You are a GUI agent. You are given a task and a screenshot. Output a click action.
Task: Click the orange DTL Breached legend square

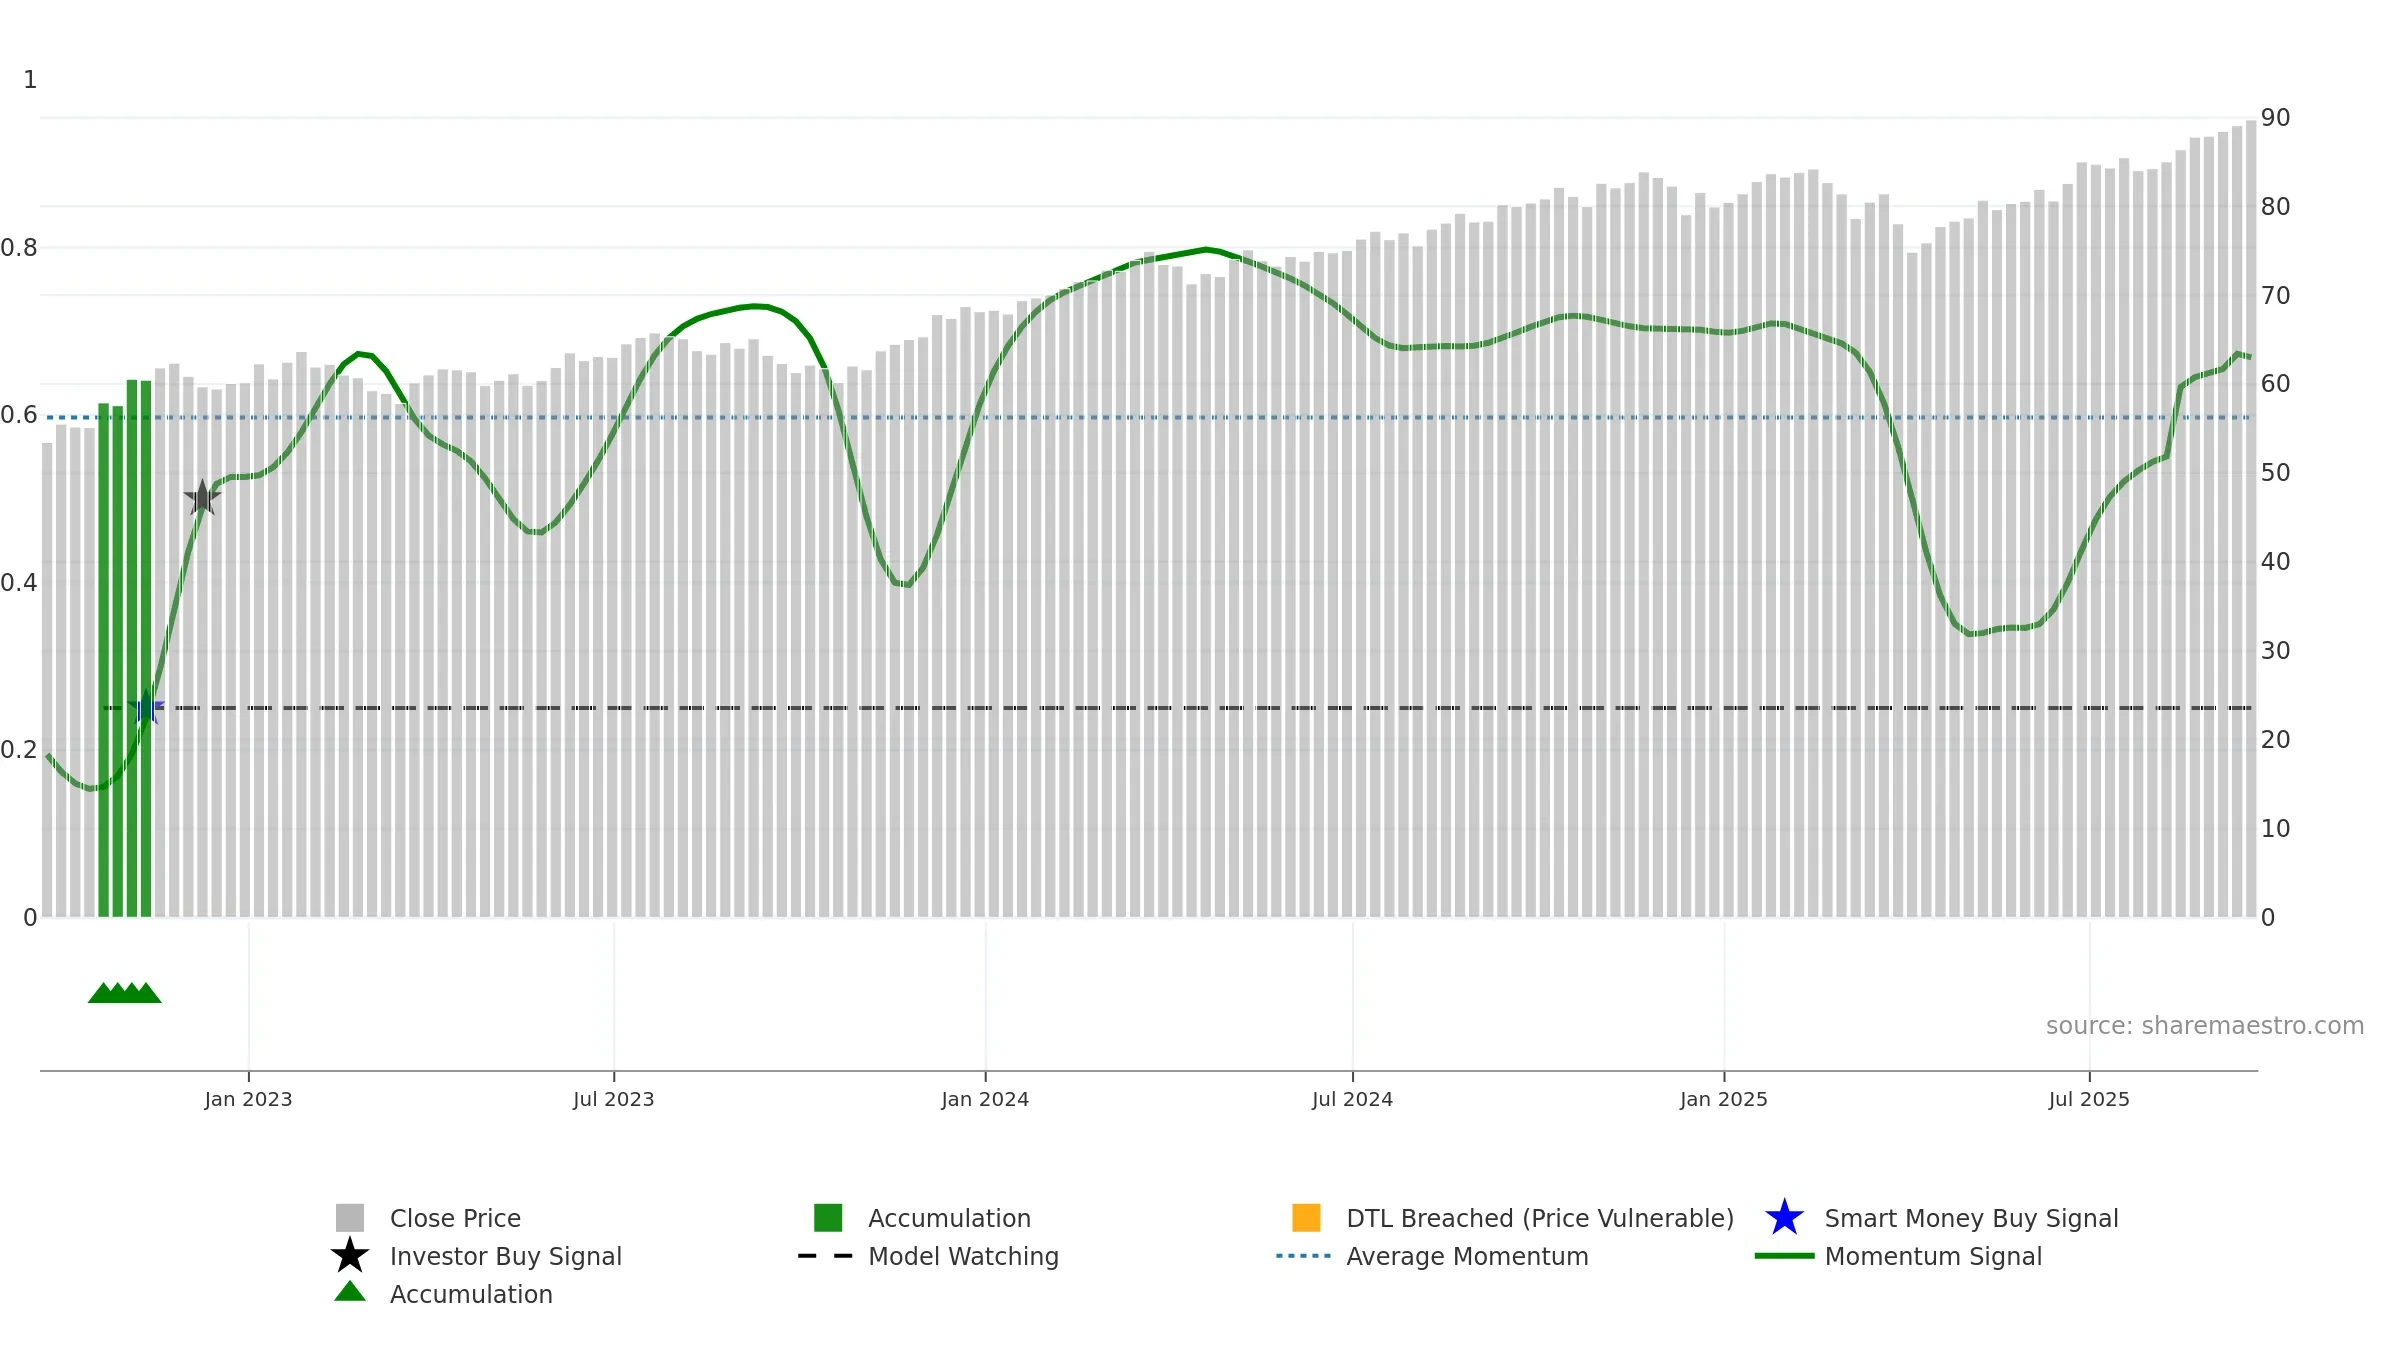pos(1306,1218)
